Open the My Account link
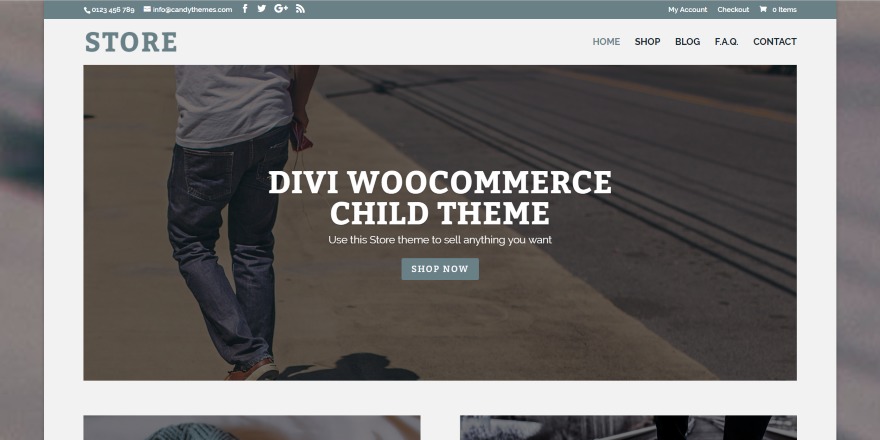This screenshot has height=440, width=880. click(688, 10)
